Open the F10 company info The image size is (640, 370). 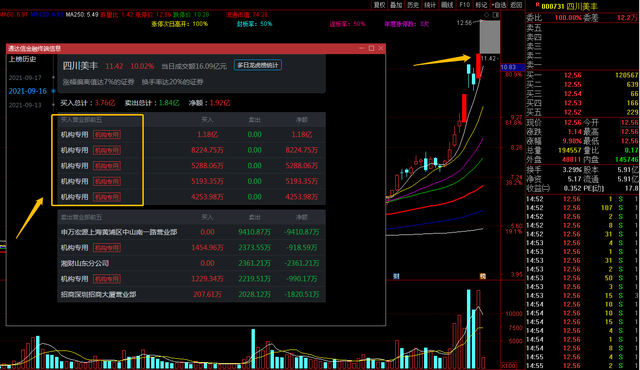click(464, 5)
